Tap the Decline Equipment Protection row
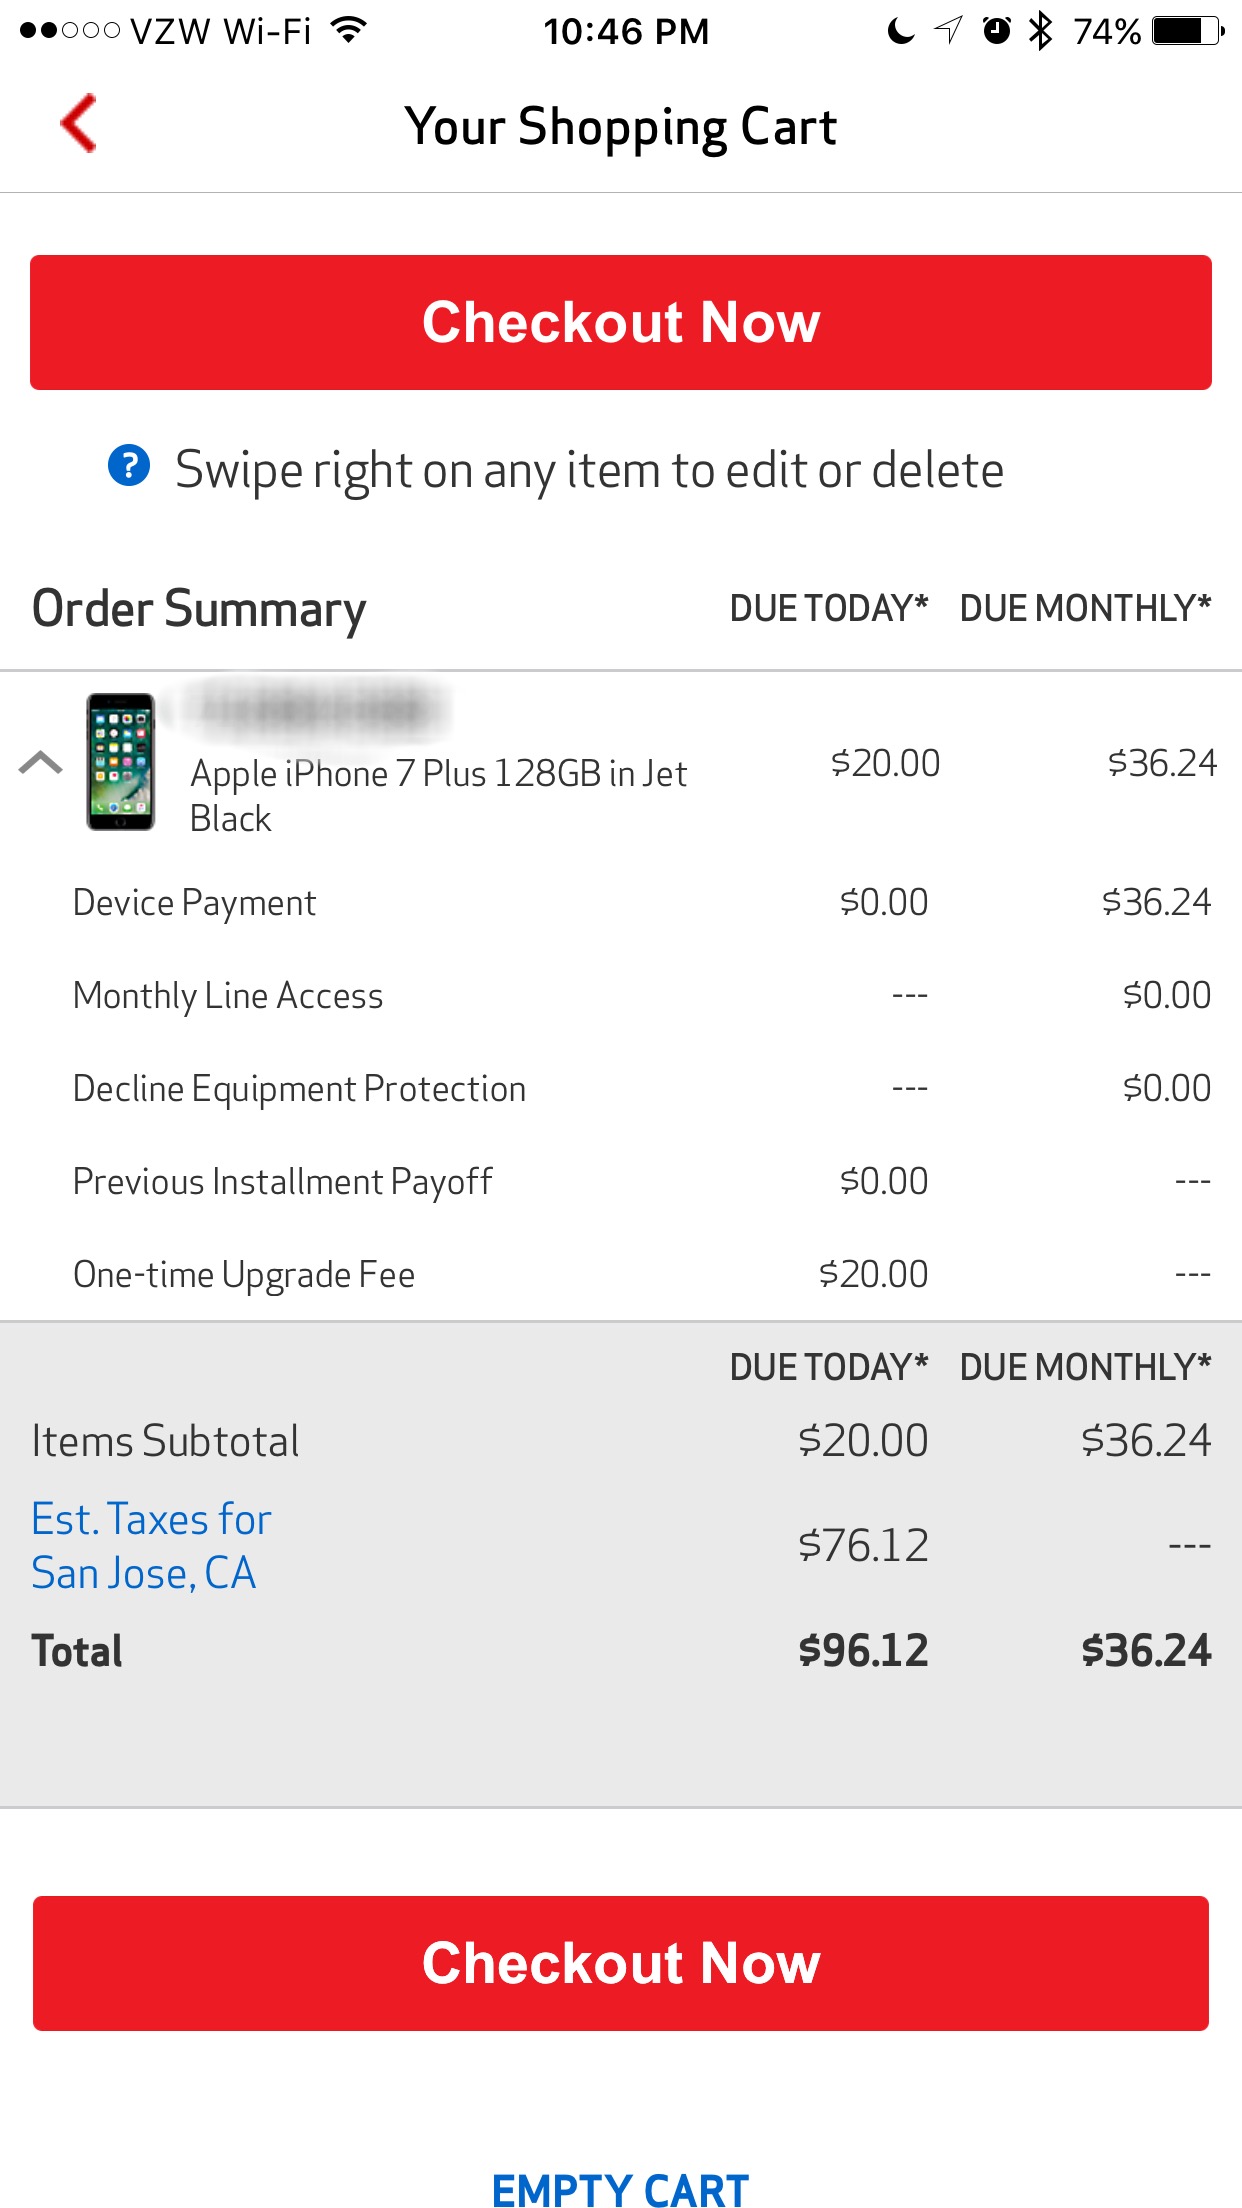 coord(621,1088)
